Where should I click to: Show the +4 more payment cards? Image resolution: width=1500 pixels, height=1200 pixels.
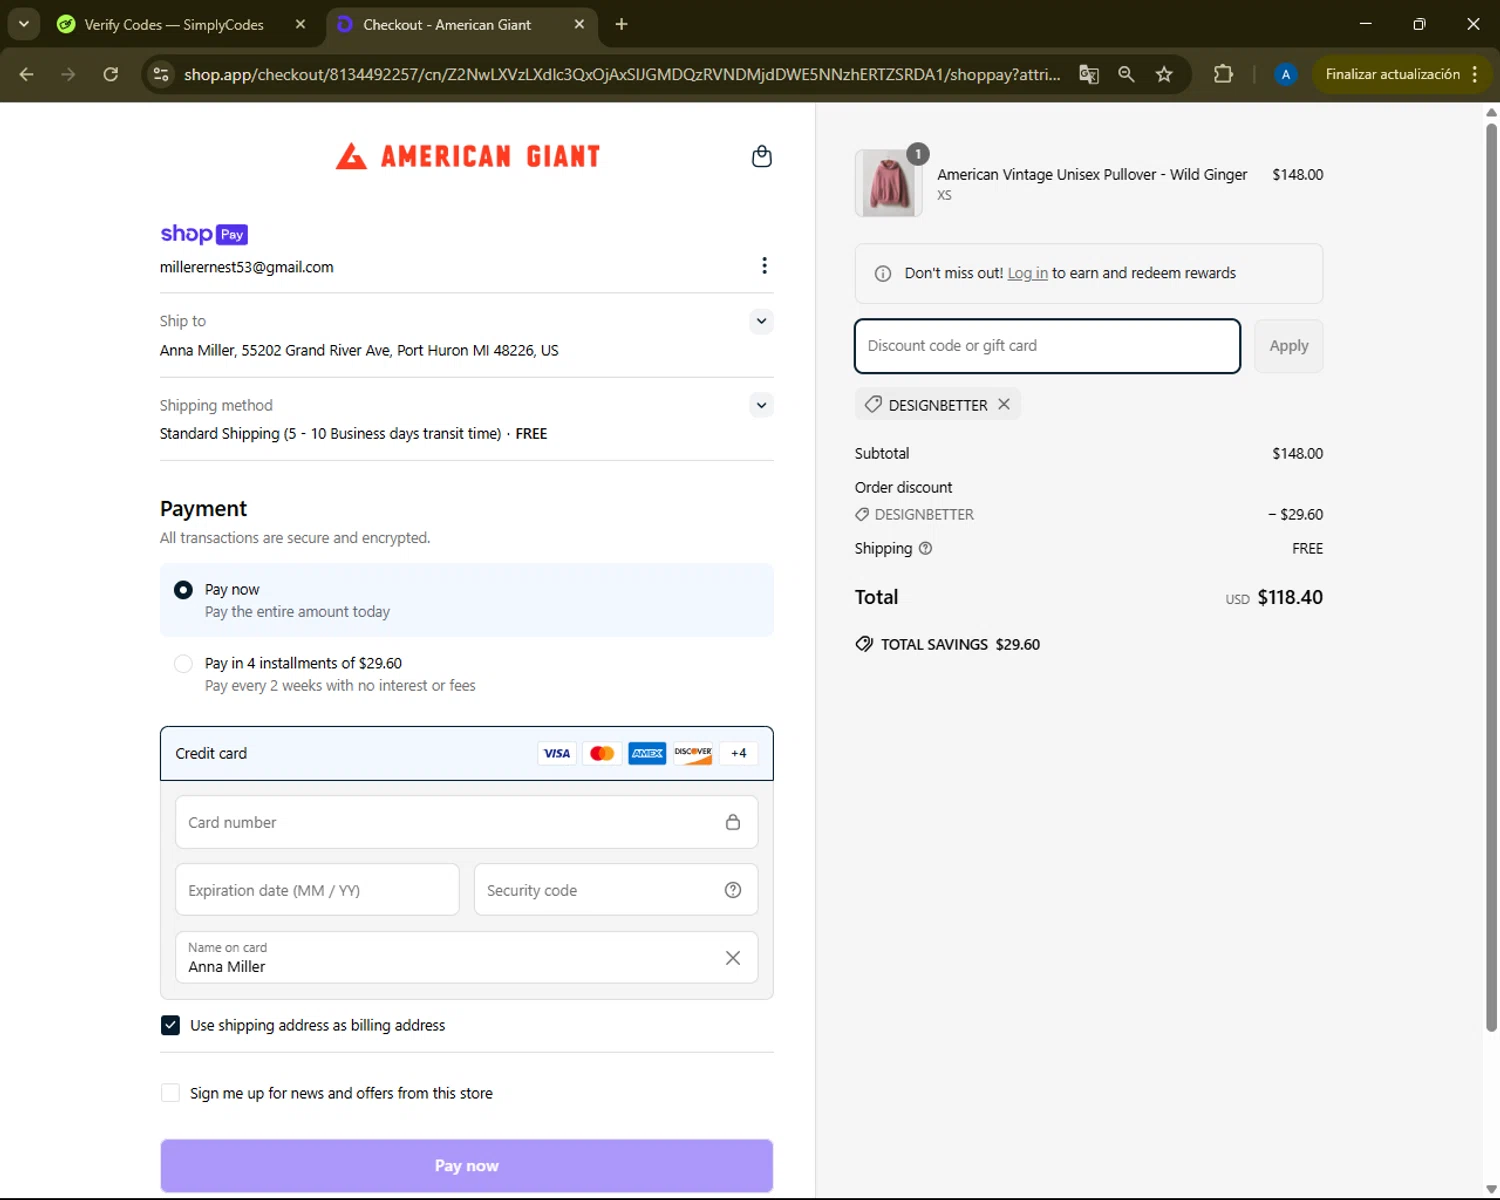pyautogui.click(x=738, y=753)
